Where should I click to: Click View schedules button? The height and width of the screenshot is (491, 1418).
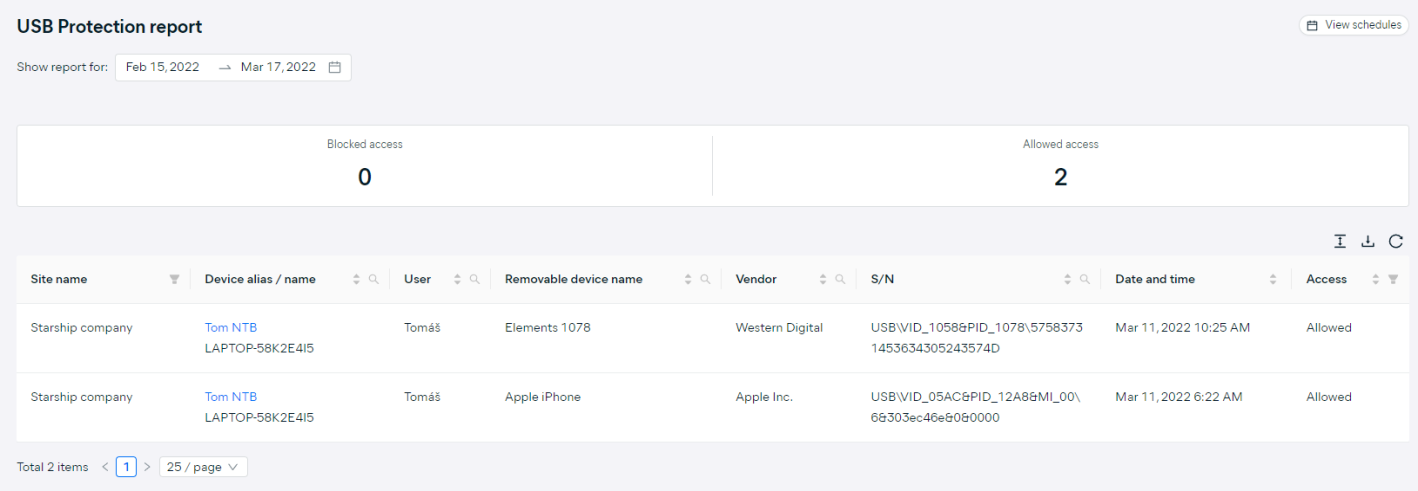[1354, 25]
